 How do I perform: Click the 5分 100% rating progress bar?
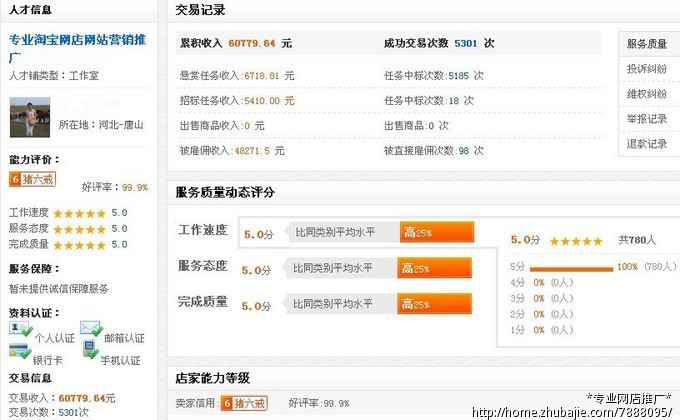(571, 269)
